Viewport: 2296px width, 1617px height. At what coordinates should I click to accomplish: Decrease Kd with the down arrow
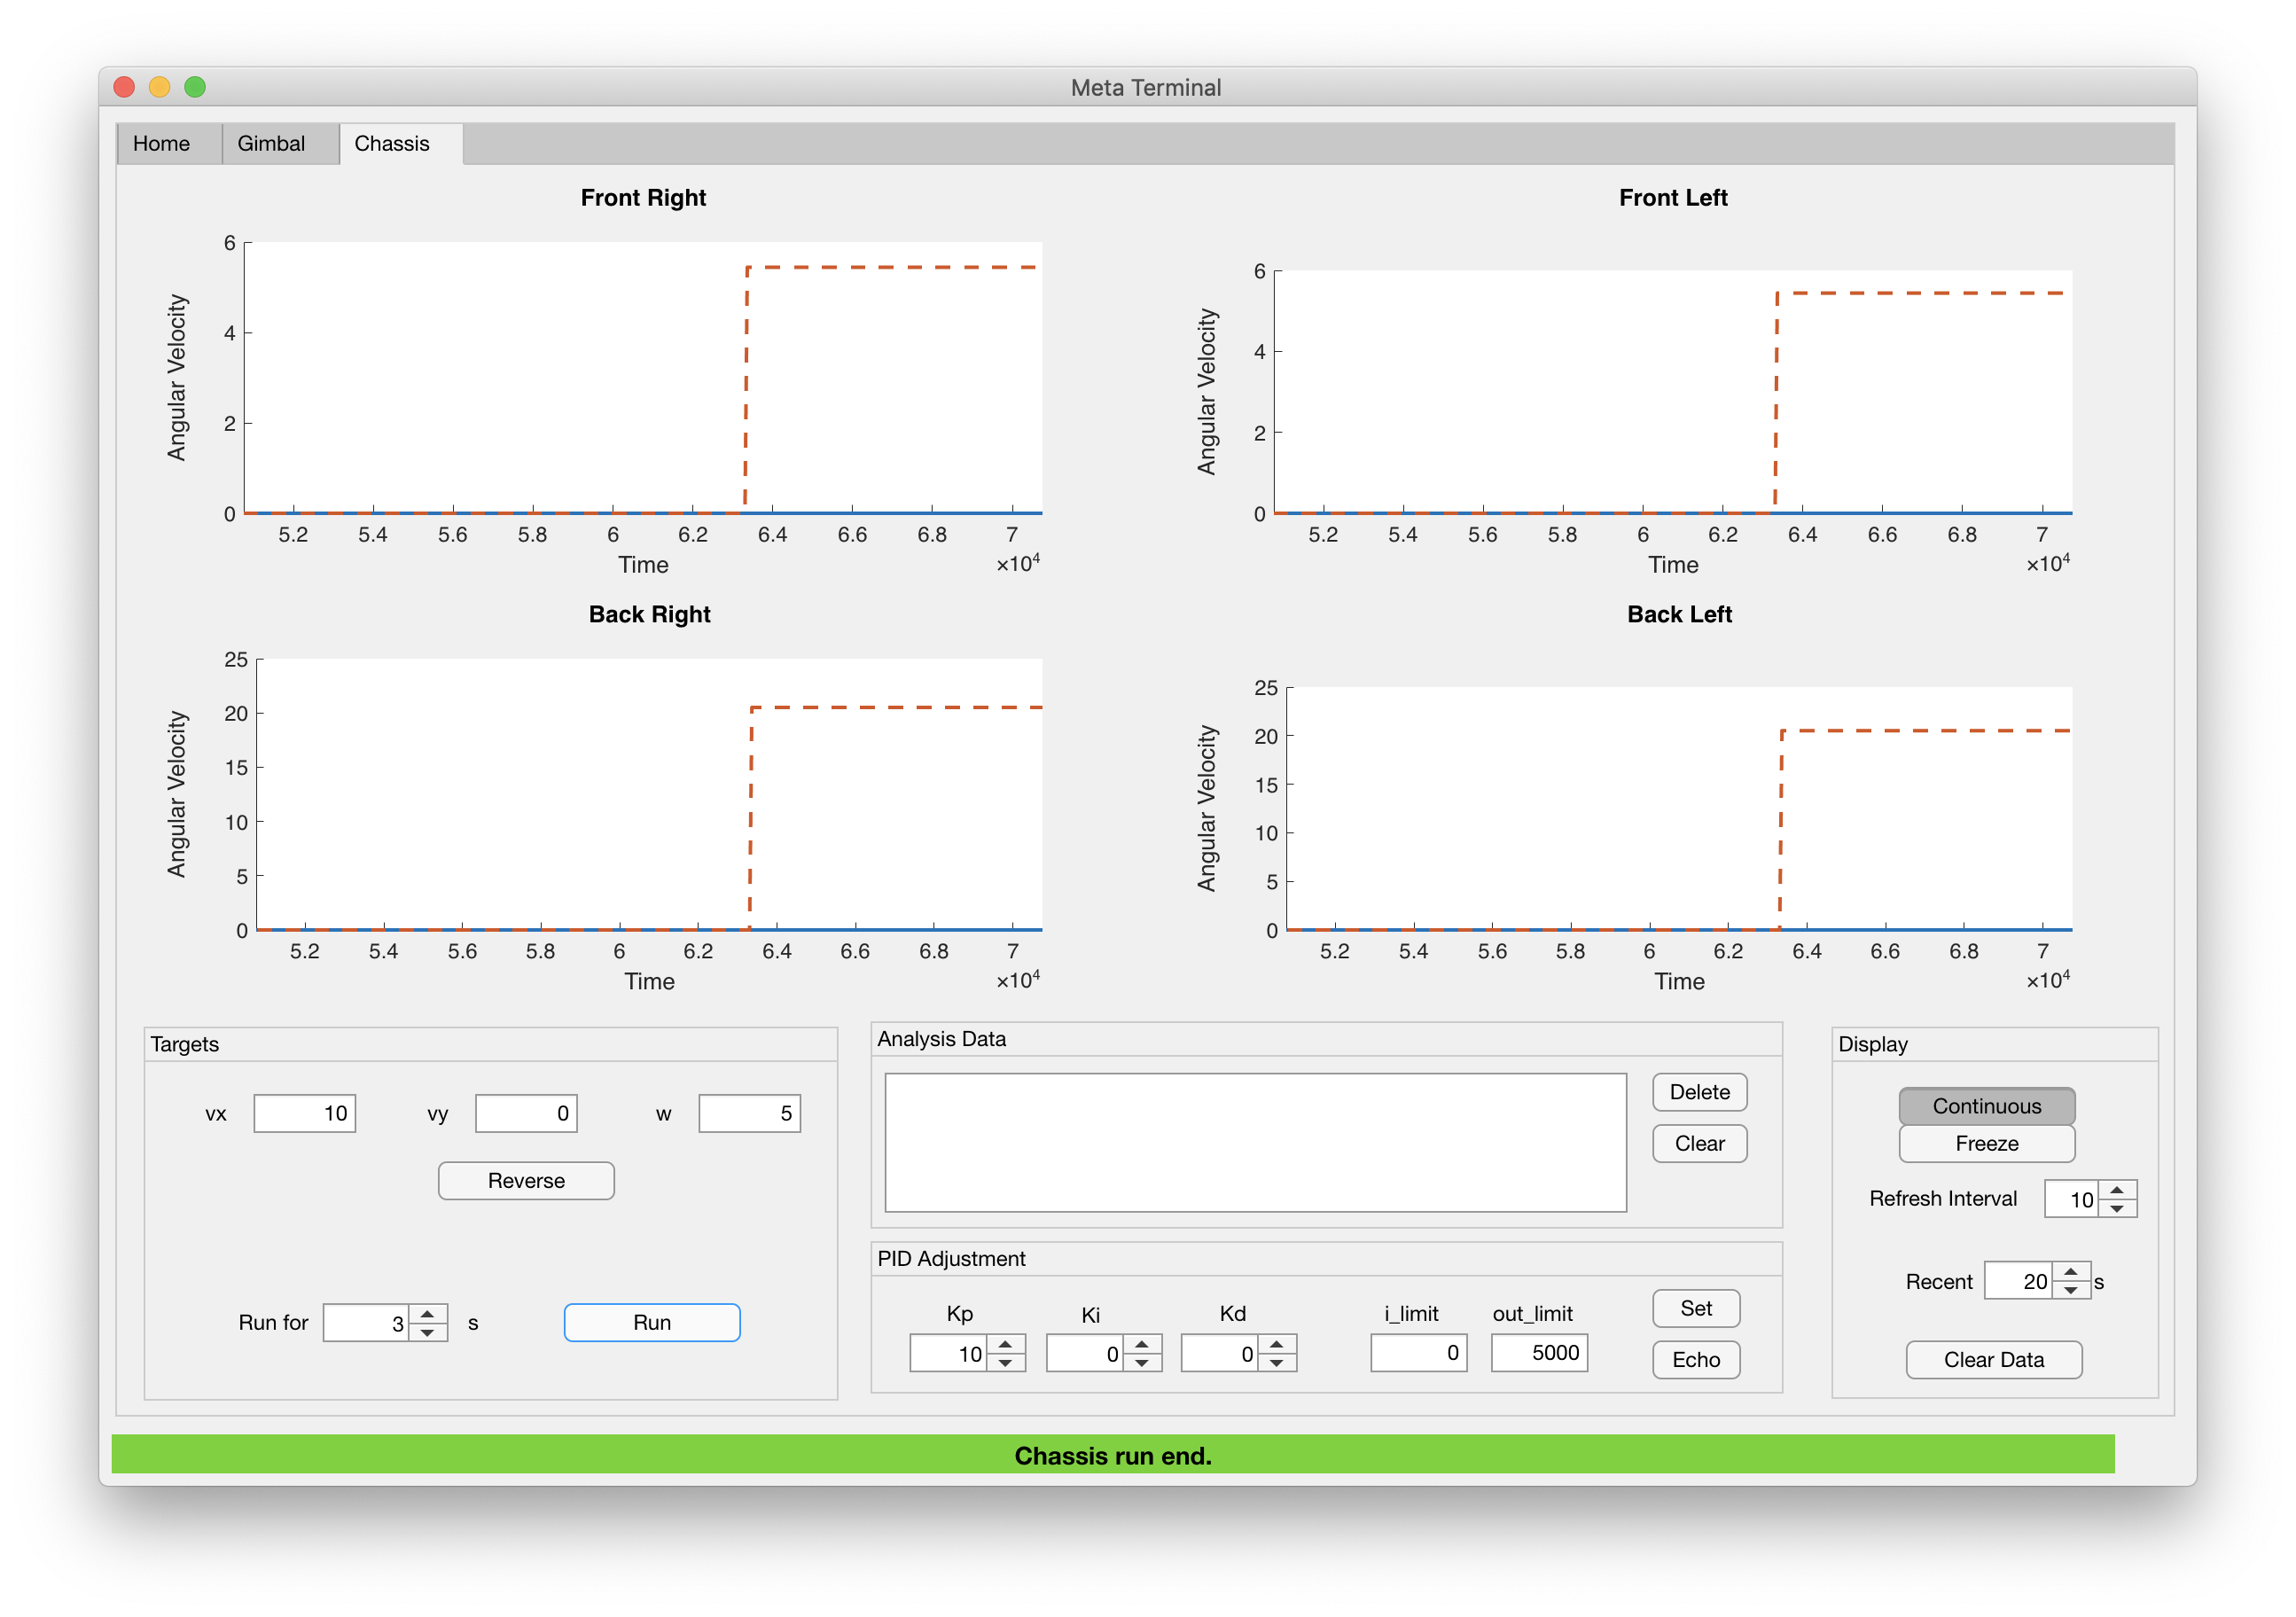pos(1277,1362)
